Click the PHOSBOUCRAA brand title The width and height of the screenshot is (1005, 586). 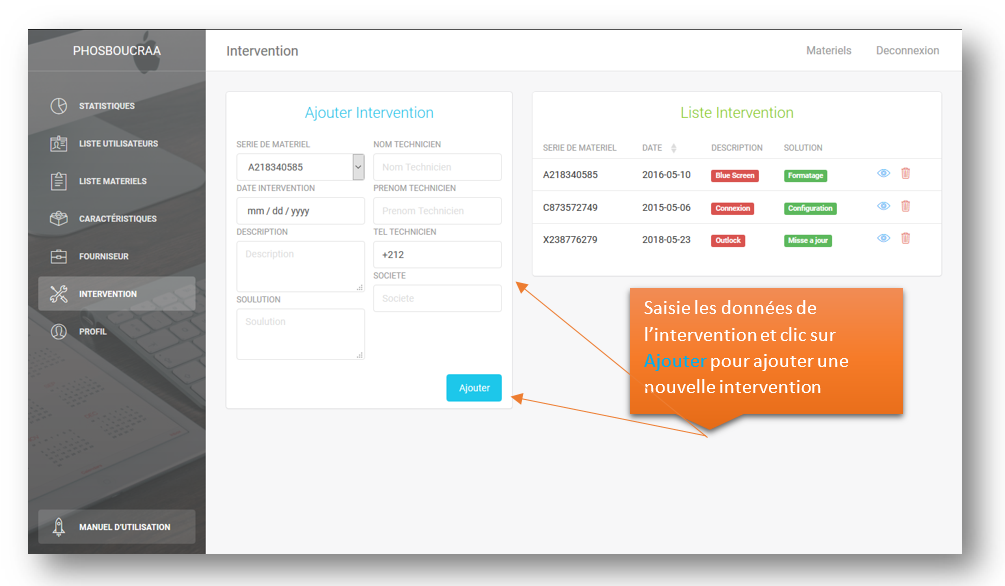click(117, 51)
